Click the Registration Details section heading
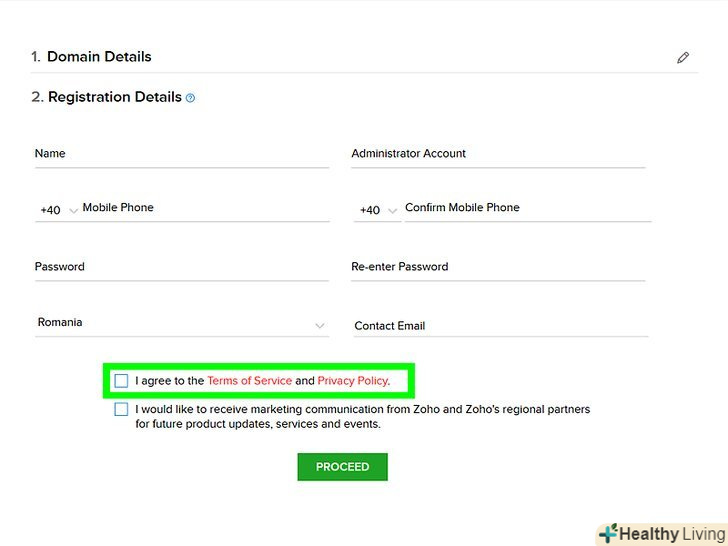 point(115,97)
